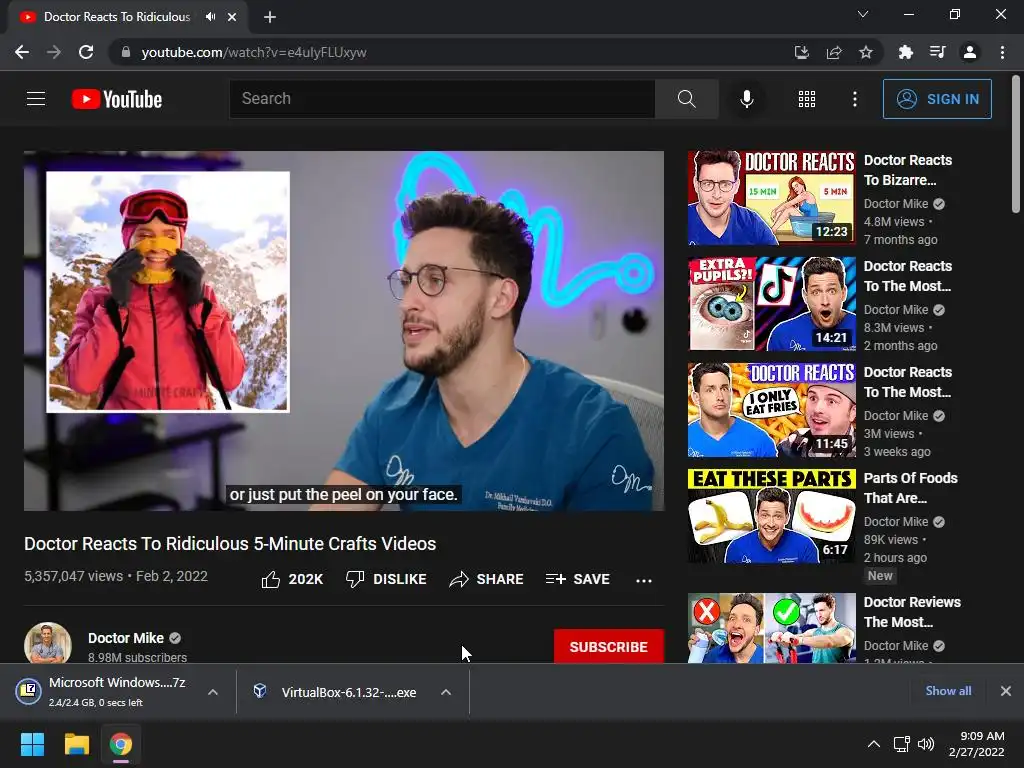Open the Windows Start menu

point(32,744)
